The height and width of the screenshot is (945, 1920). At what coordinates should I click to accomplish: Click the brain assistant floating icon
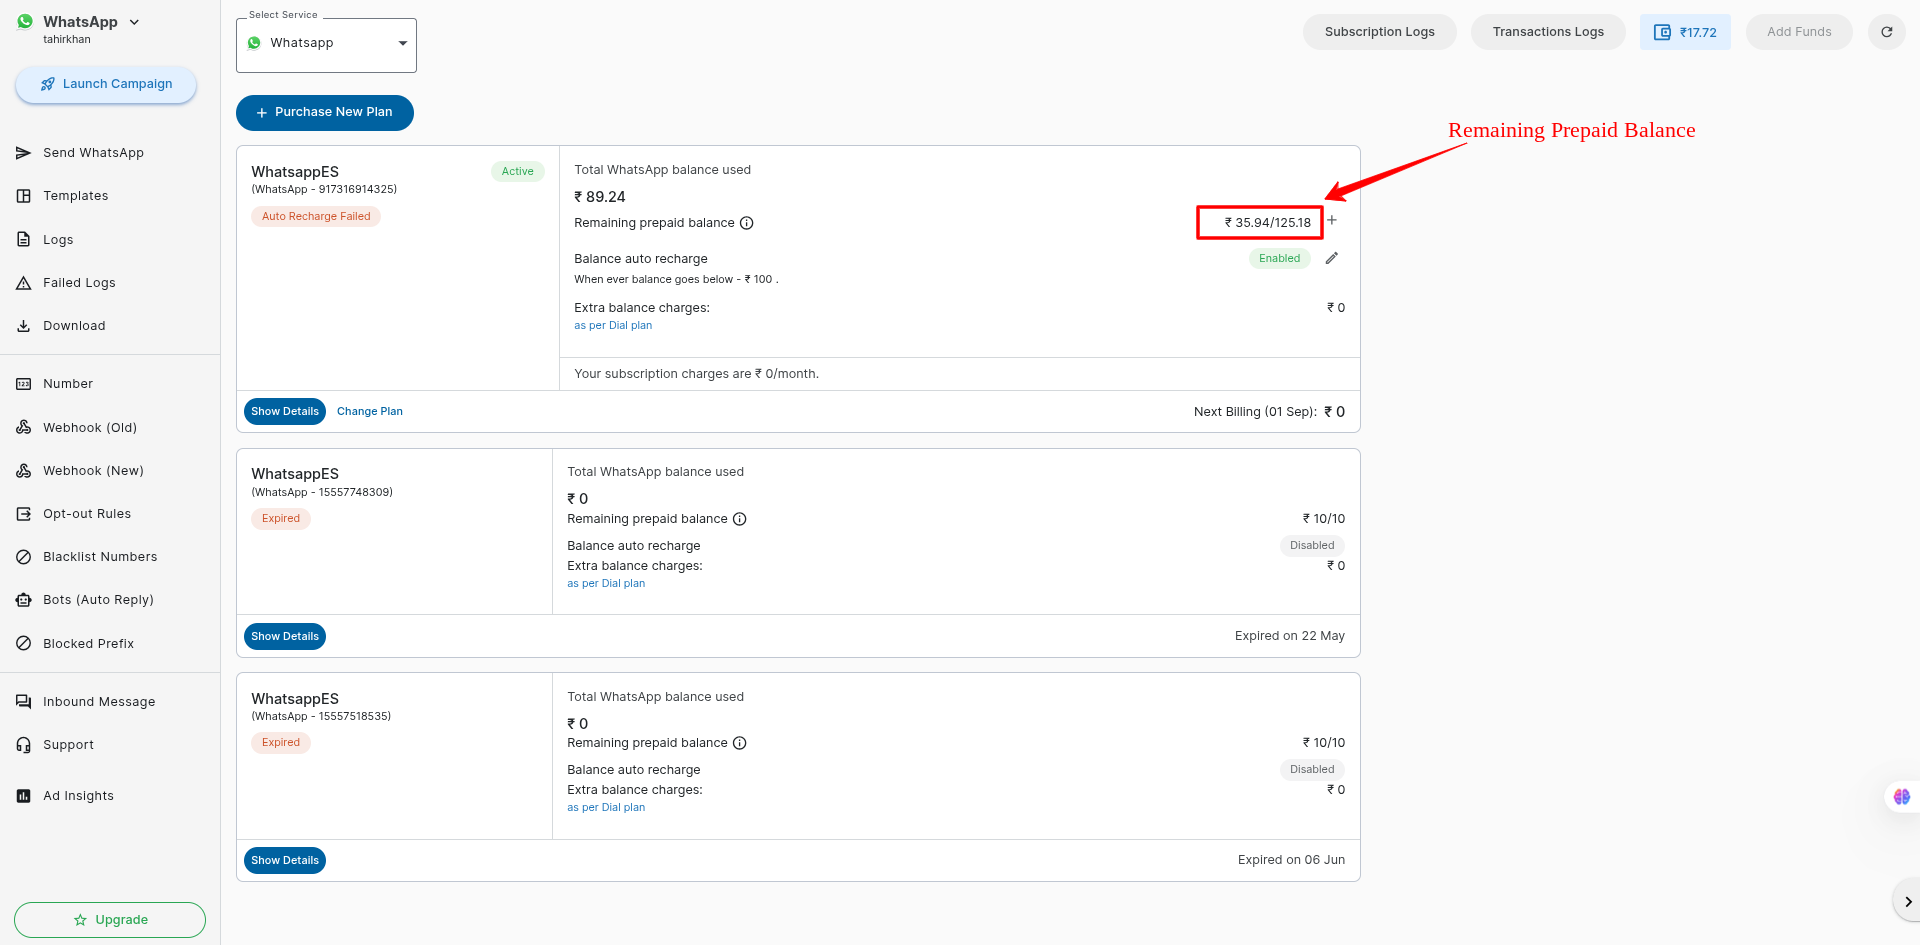click(x=1901, y=797)
